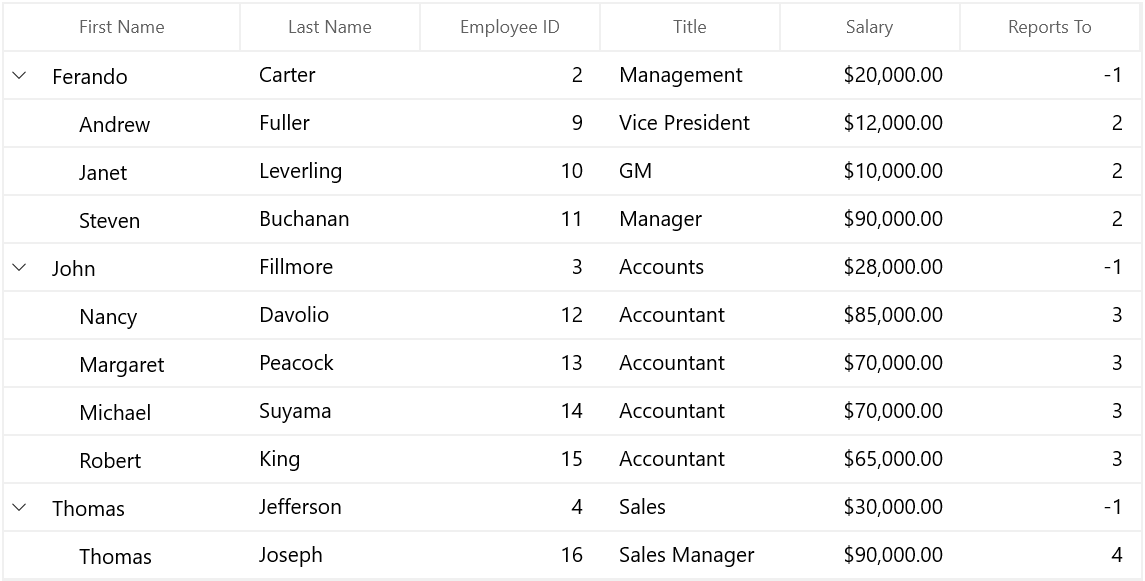Collapse the Ferando Carter row

(x=20, y=75)
